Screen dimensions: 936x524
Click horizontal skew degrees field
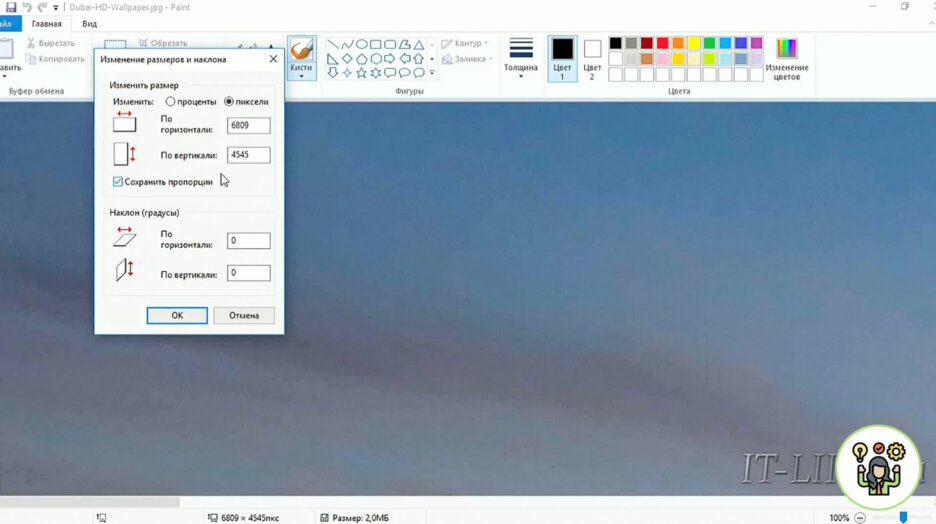[x=248, y=241]
